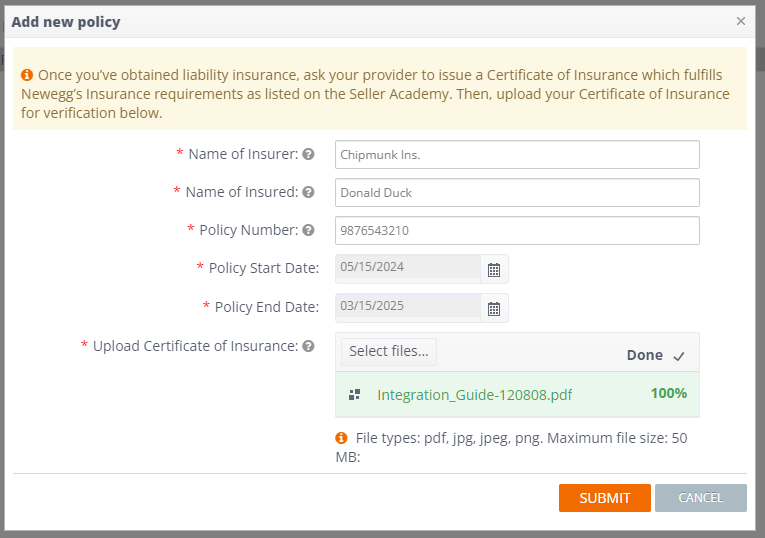The width and height of the screenshot is (765, 538).
Task: Open the calendar picker for Policy Start Date
Action: [x=494, y=270]
